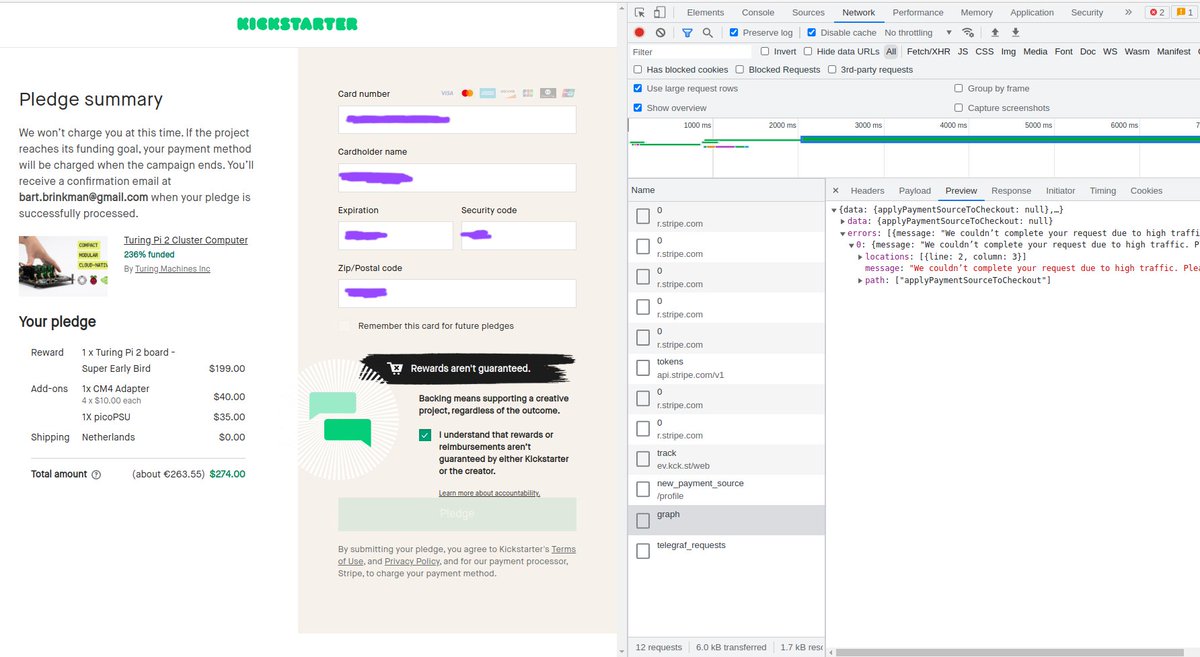1200x657 pixels.
Task: Open the Privacy Policy link
Action: [412, 562]
